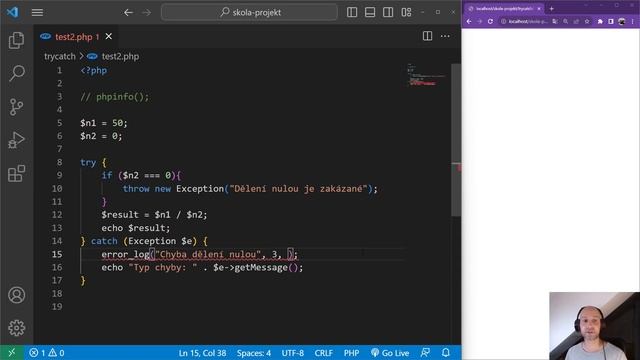The width and height of the screenshot is (640, 360).
Task: Click the zoom magnifier icon in Chrome address bar
Action: (565, 21)
